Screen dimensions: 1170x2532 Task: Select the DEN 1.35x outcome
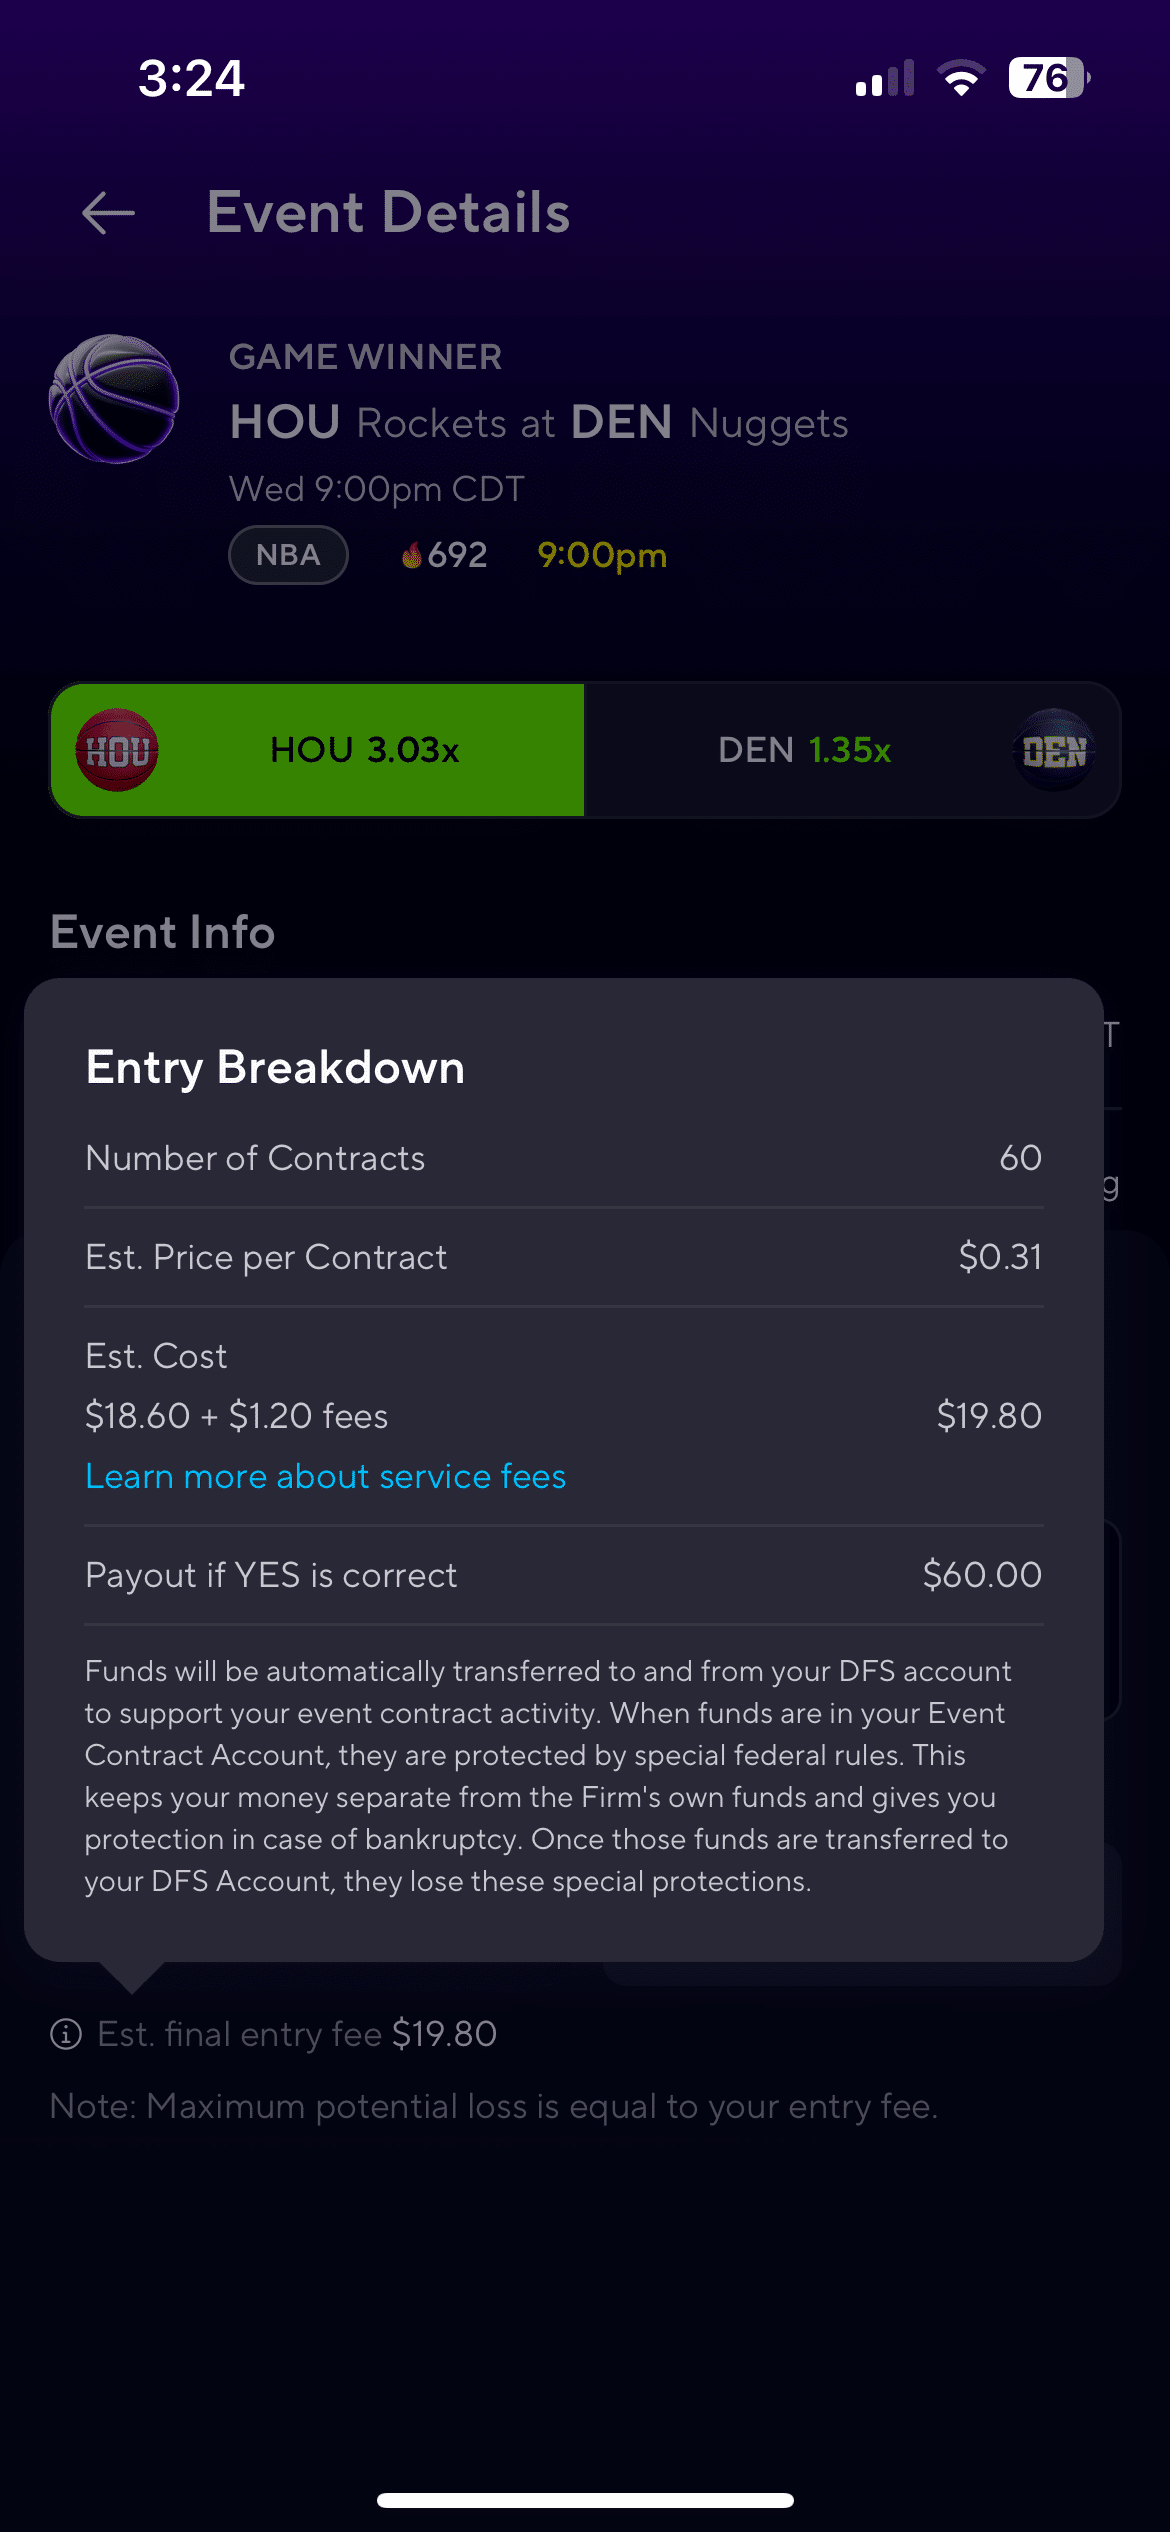pos(804,750)
